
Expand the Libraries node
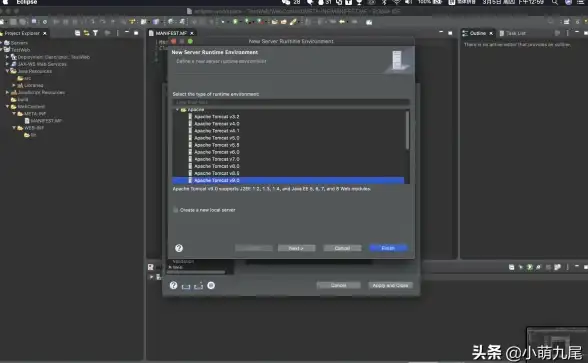coord(14,86)
